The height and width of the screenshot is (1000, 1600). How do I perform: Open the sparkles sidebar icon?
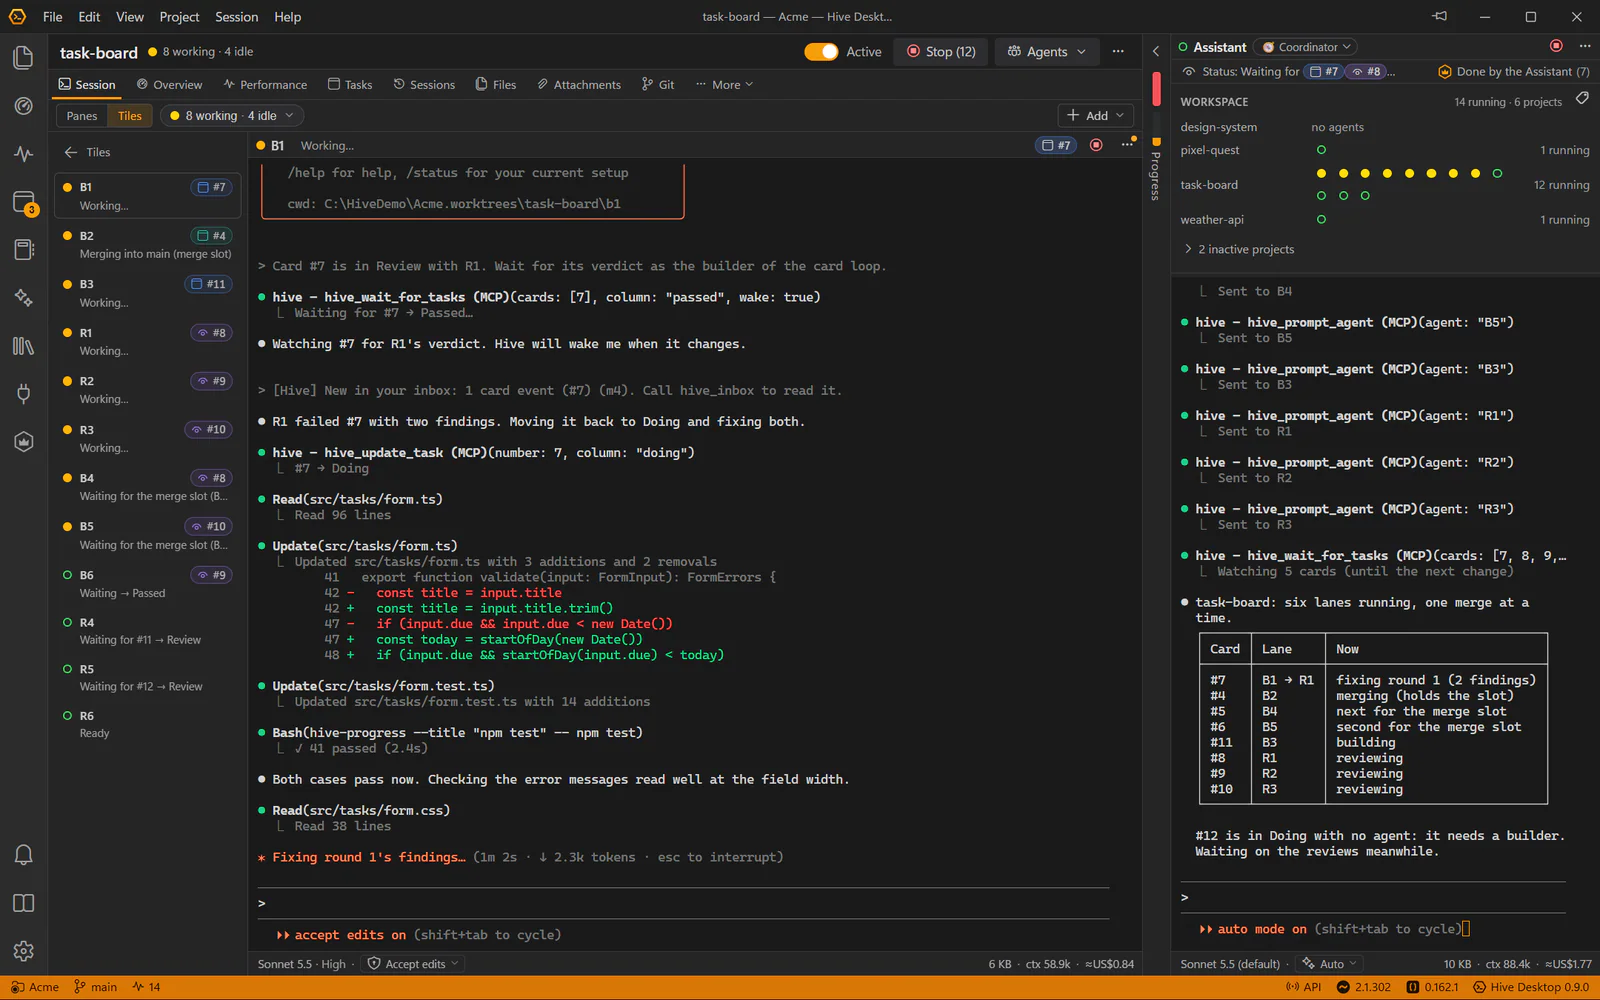click(23, 297)
